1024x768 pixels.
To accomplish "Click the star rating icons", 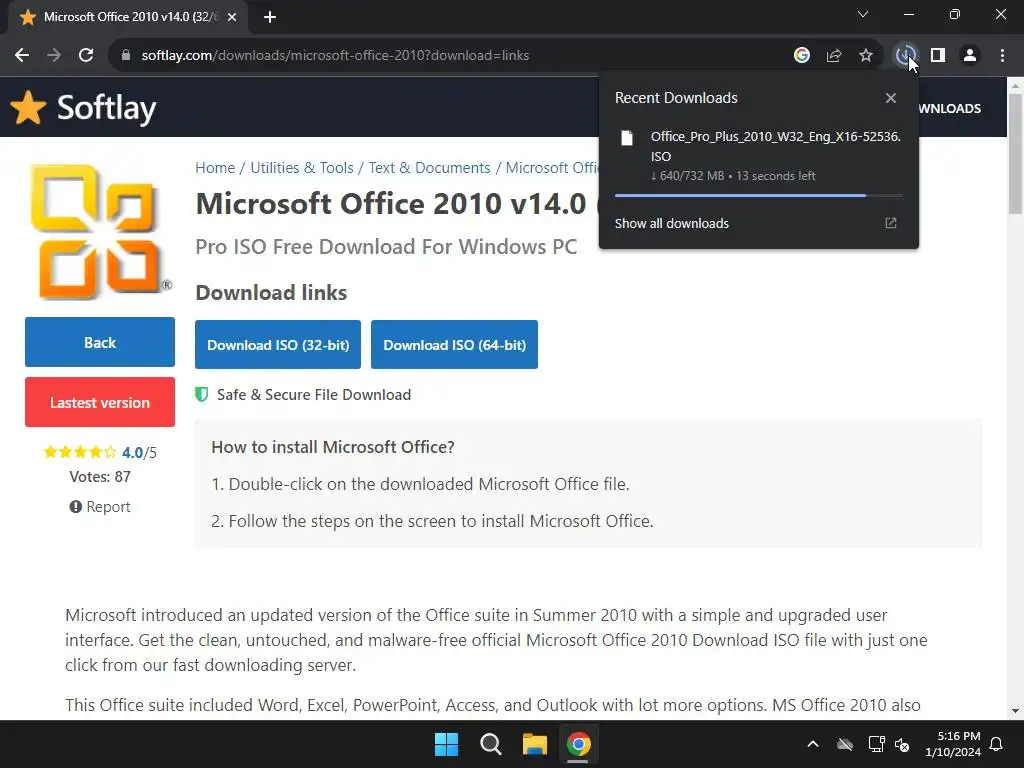I will [80, 452].
